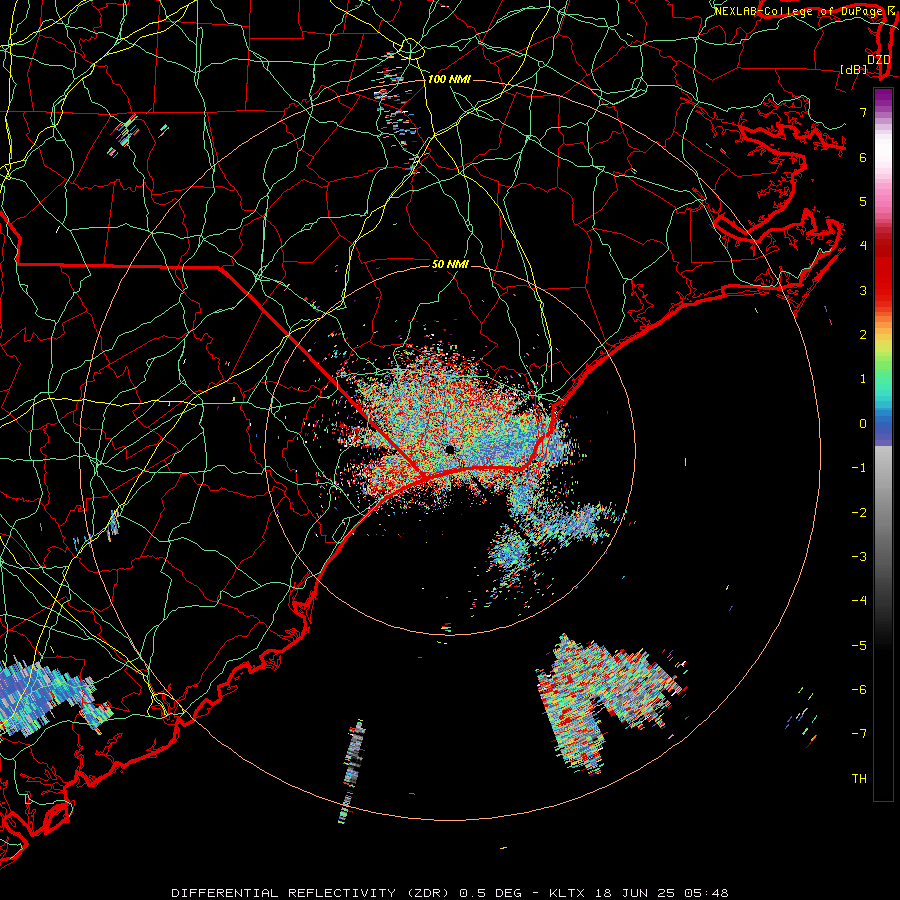Click the gray -2 dB band on color bar
This screenshot has height=900, width=900.
point(883,512)
